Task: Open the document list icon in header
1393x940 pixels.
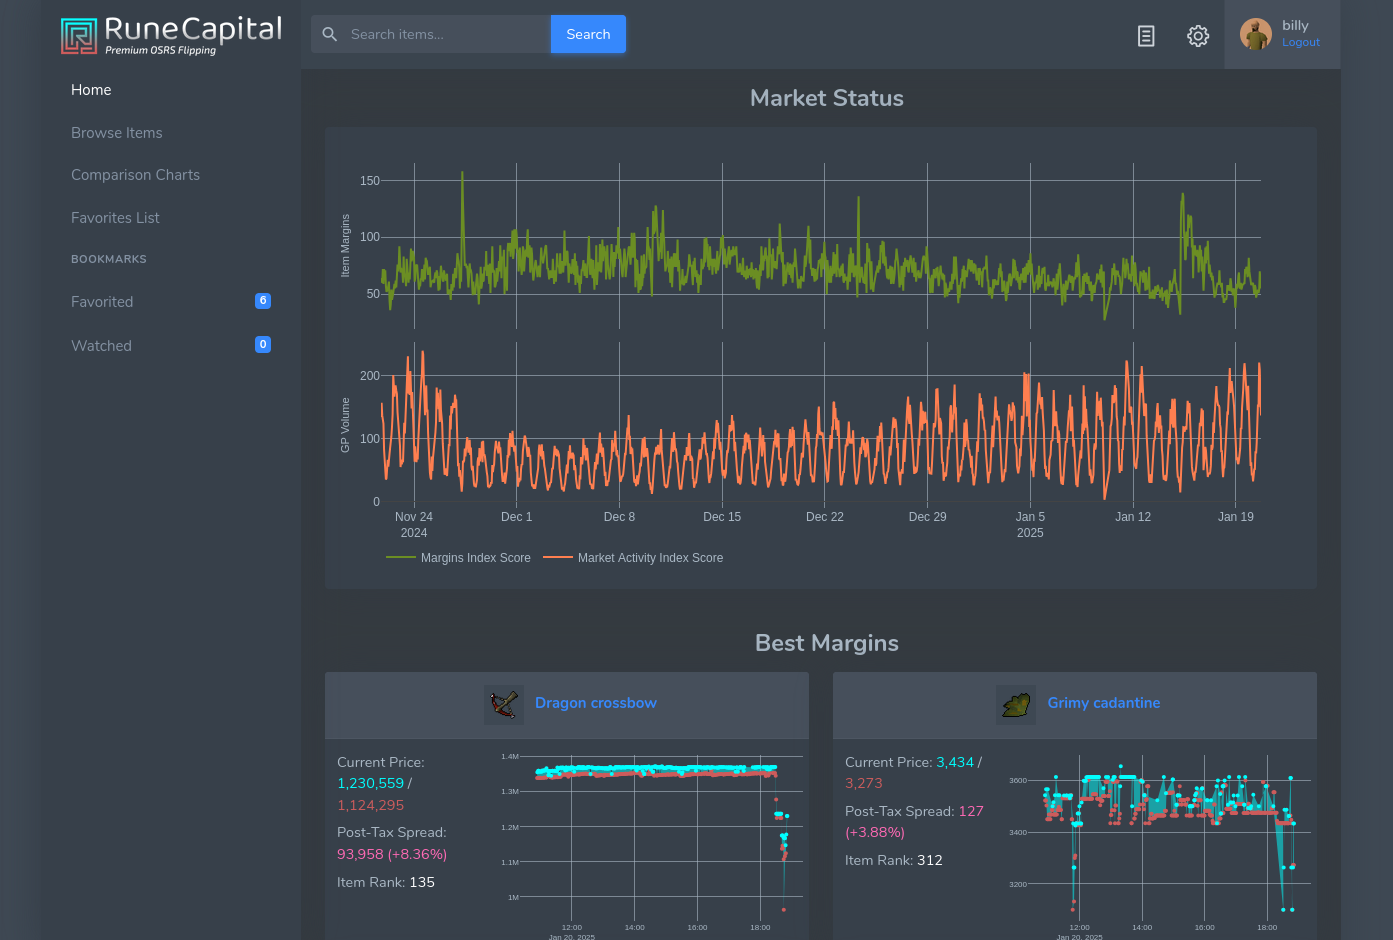Action: coord(1146,36)
